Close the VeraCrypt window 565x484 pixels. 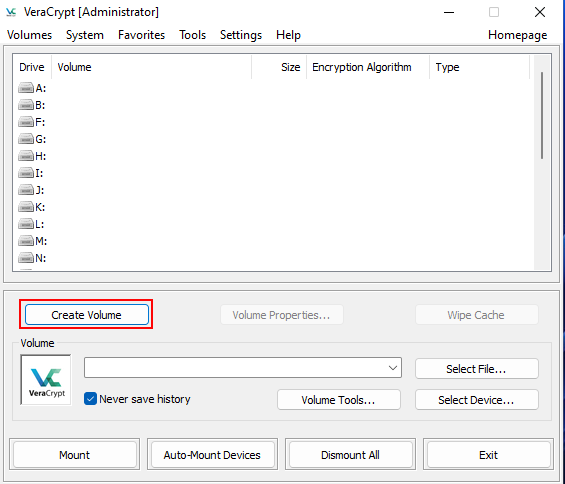click(x=540, y=12)
